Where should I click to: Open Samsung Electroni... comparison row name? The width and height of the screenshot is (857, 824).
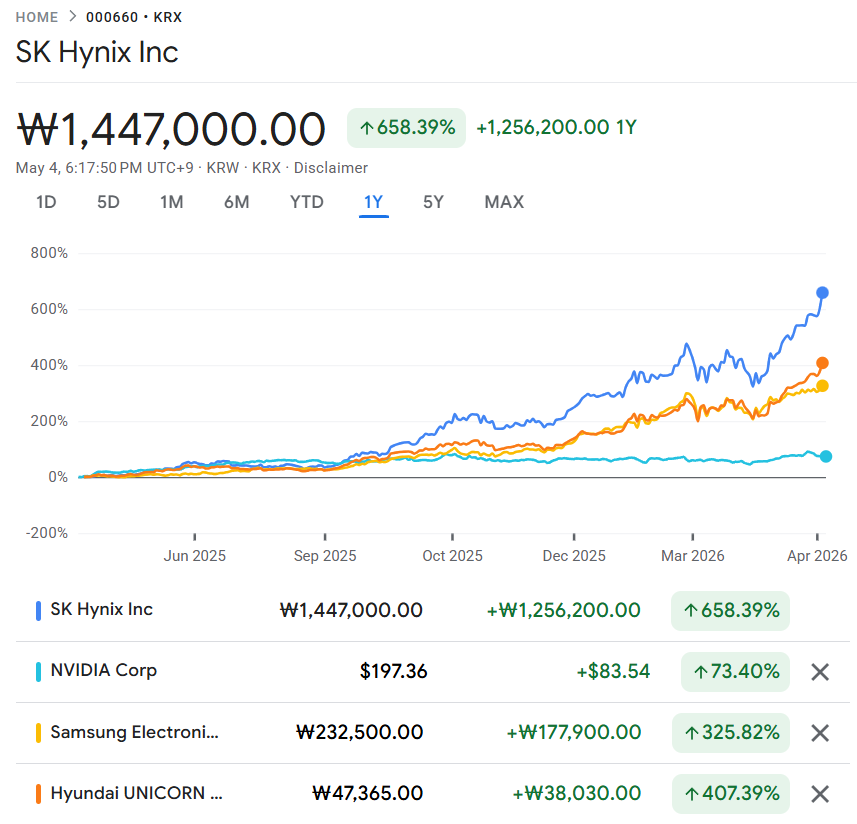click(x=134, y=732)
